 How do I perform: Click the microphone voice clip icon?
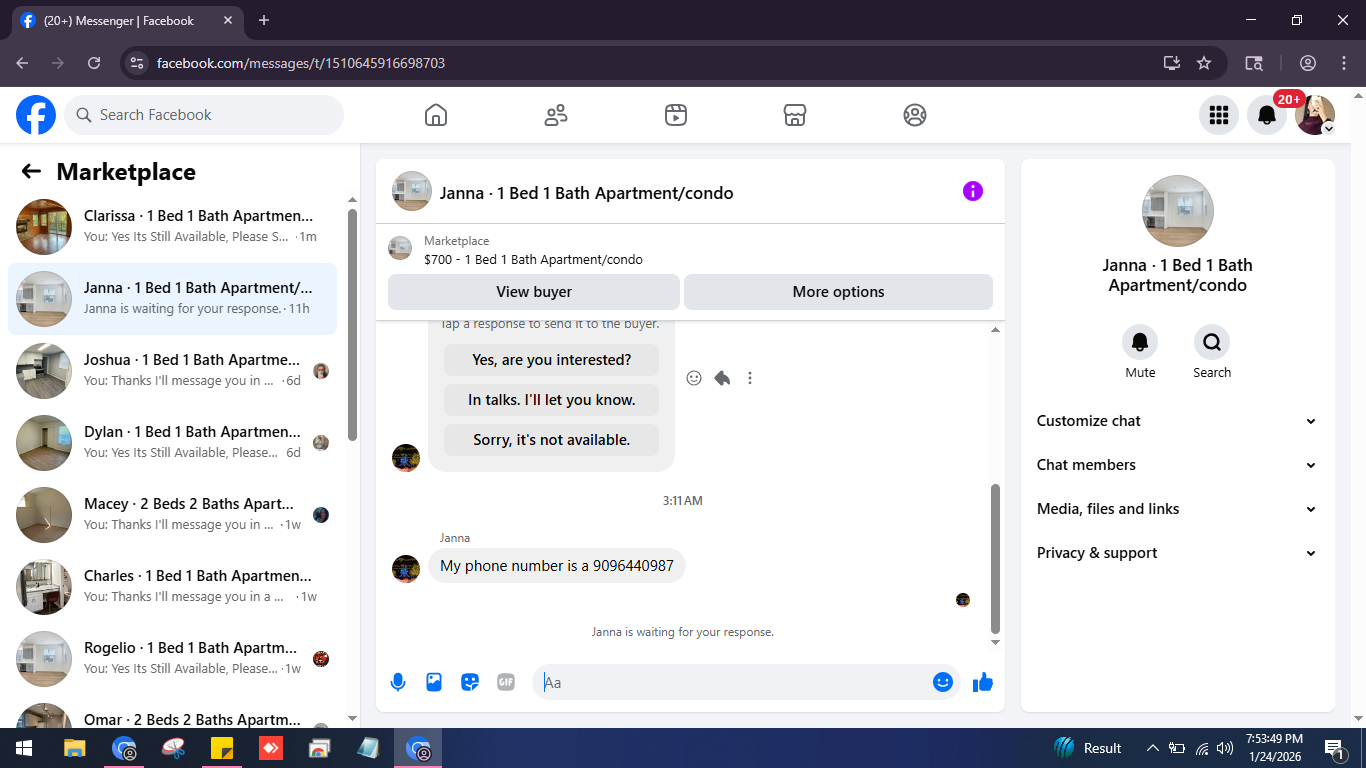pos(398,682)
